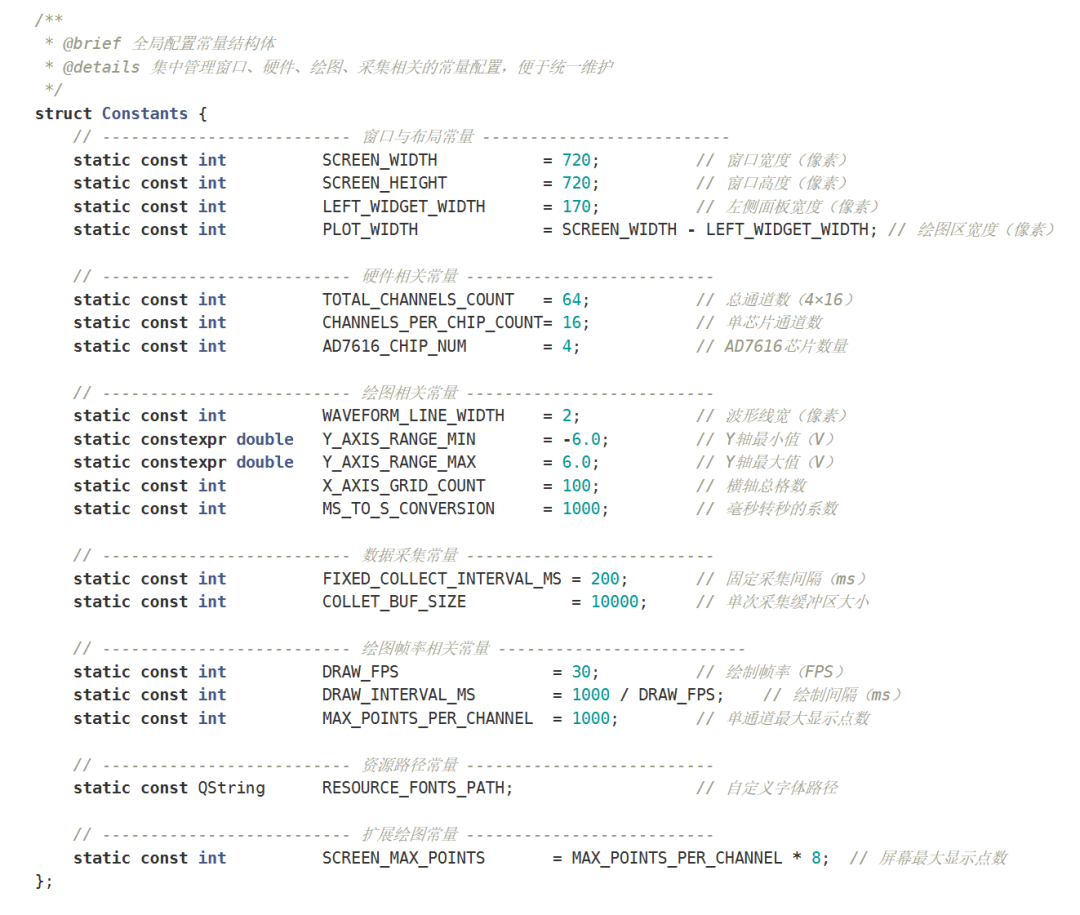Click MAX_POINTS_PER_CHANNEL declaration name
1080x915 pixels.
click(x=428, y=719)
